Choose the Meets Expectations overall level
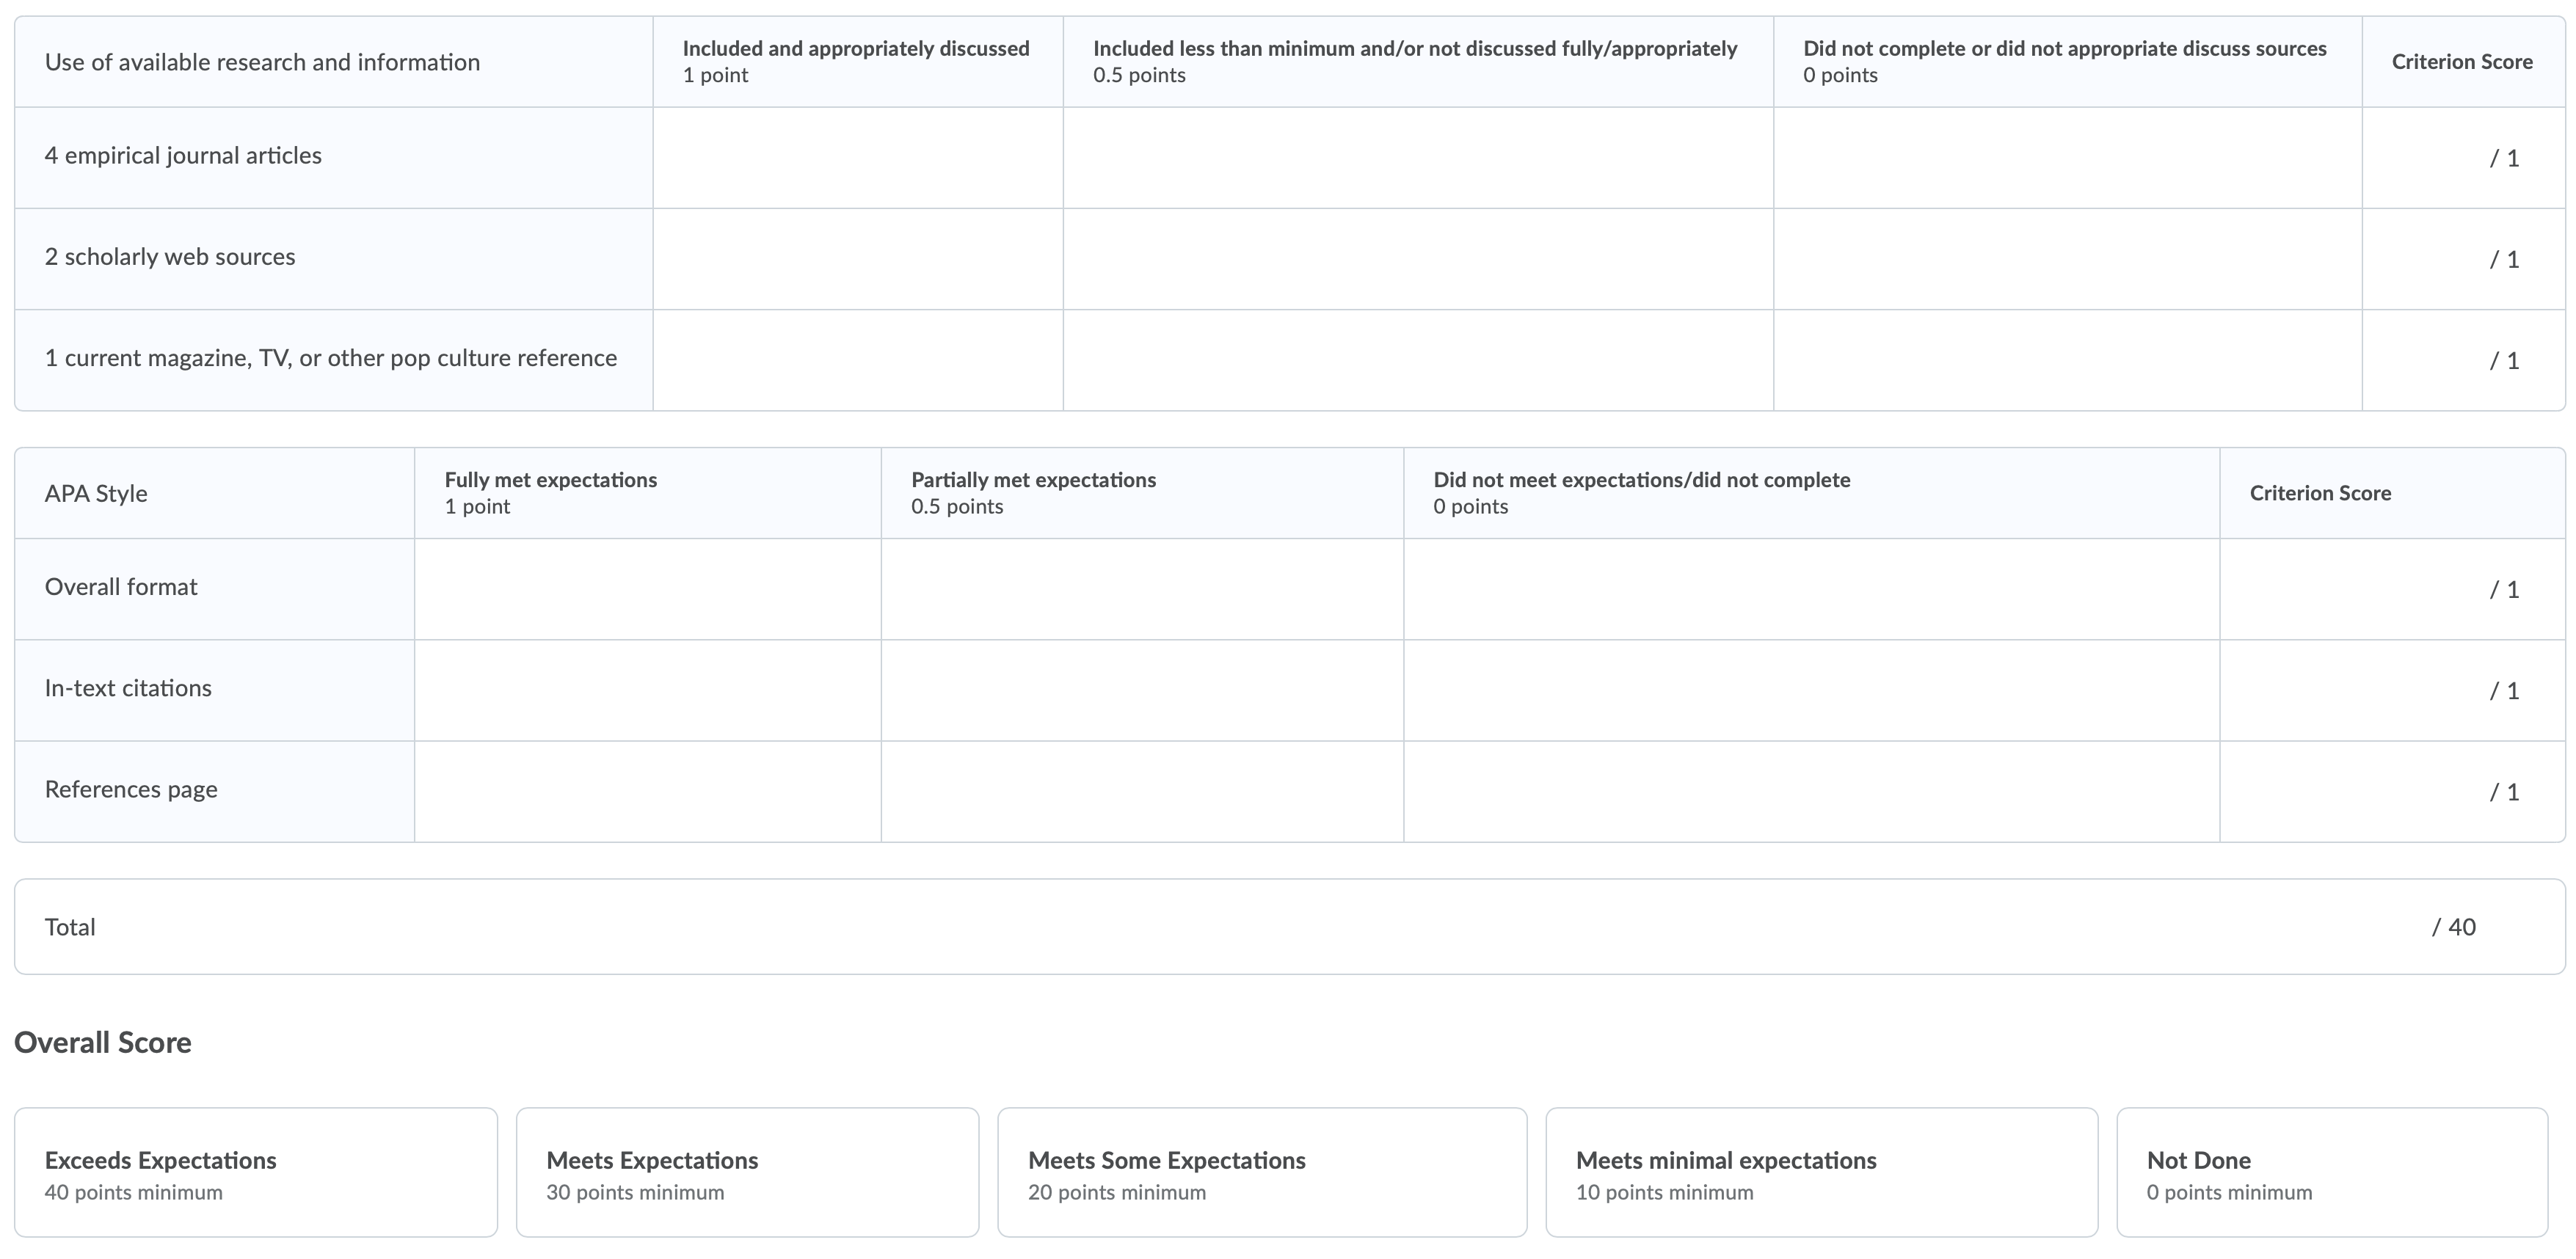The height and width of the screenshot is (1259, 2576). click(x=748, y=1172)
